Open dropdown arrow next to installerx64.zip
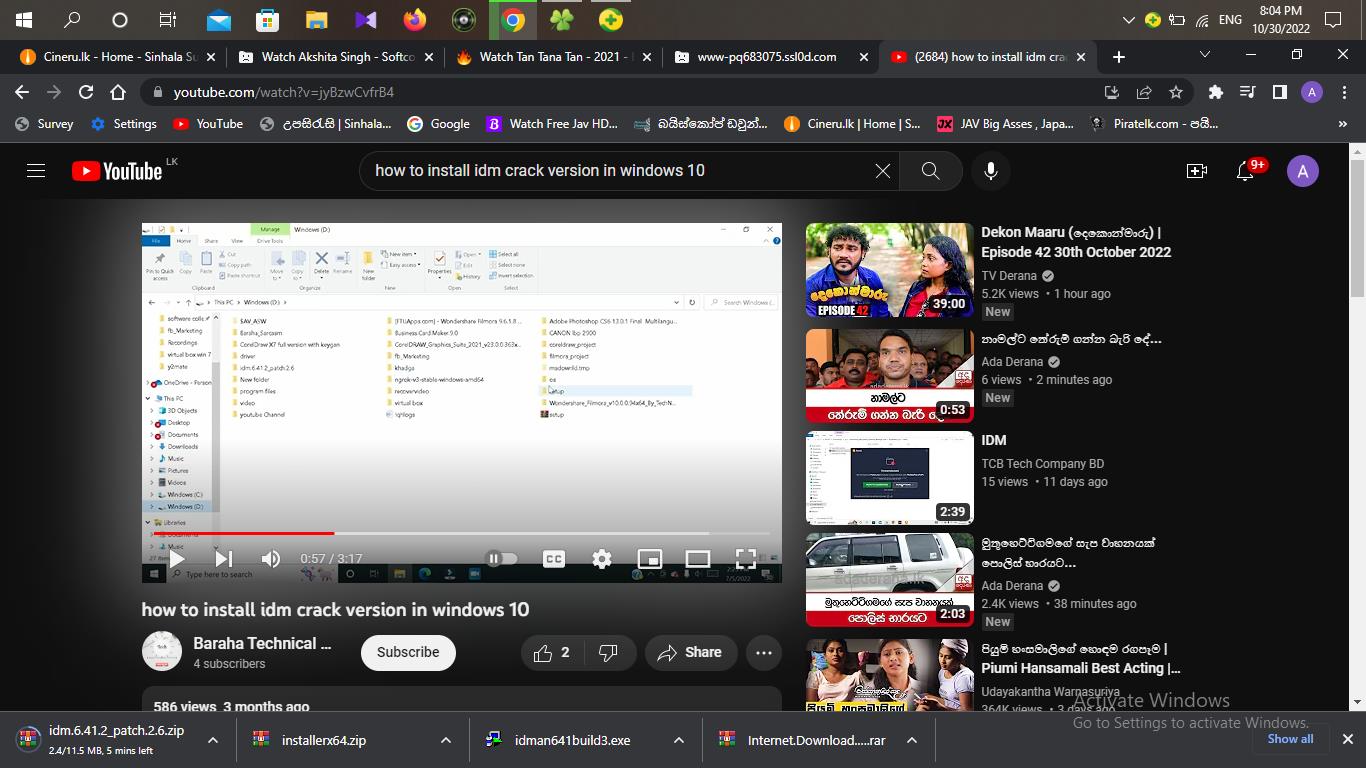This screenshot has width=1366, height=768. pos(445,740)
